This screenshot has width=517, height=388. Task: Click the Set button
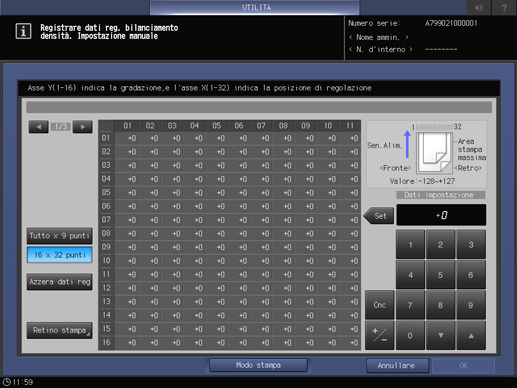tap(379, 216)
